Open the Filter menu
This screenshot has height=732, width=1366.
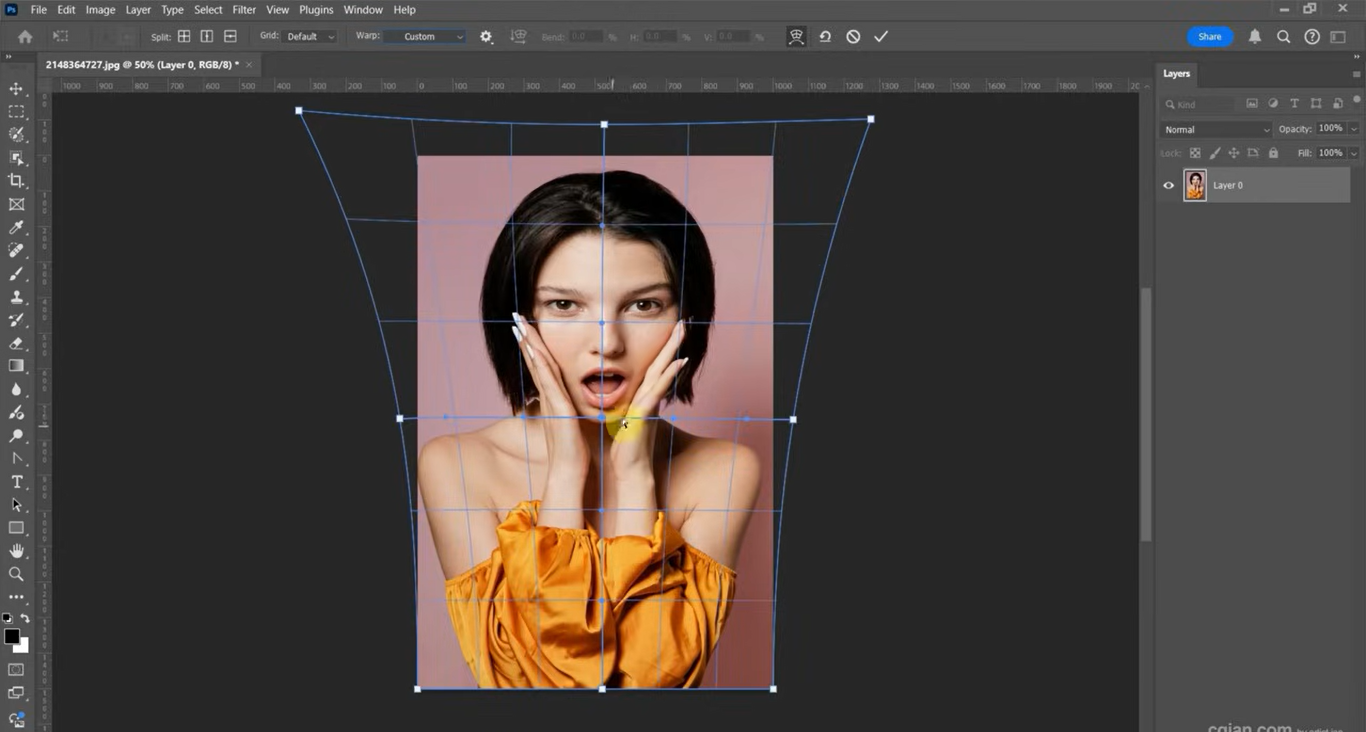pos(244,10)
